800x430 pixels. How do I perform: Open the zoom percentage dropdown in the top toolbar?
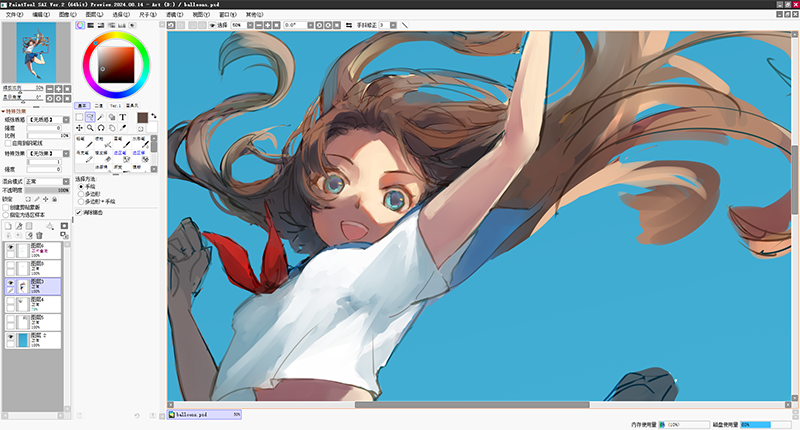point(250,25)
